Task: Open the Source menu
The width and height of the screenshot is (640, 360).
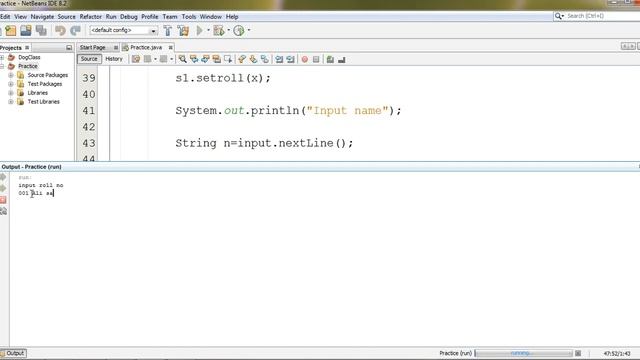Action: (67, 17)
